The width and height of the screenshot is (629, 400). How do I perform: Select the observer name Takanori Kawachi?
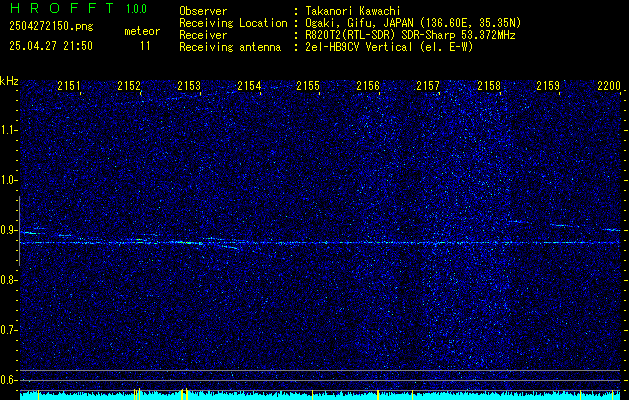[x=352, y=11]
